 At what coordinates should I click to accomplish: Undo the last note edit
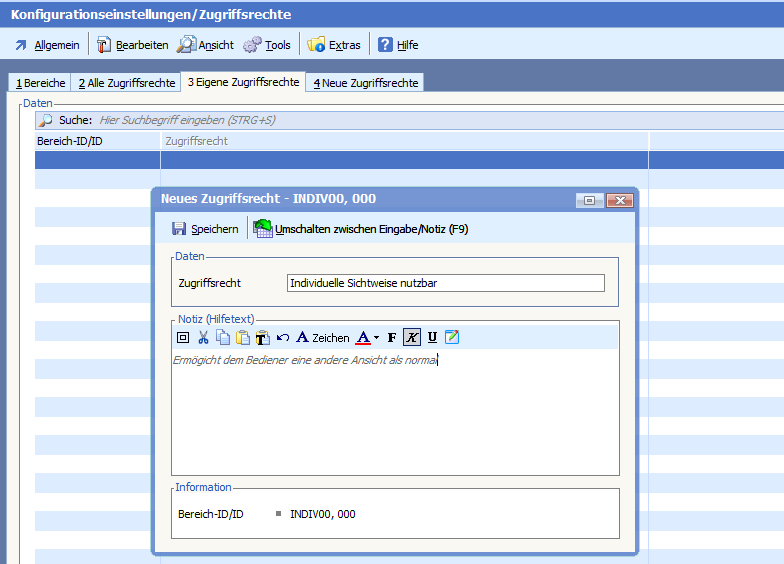283,338
